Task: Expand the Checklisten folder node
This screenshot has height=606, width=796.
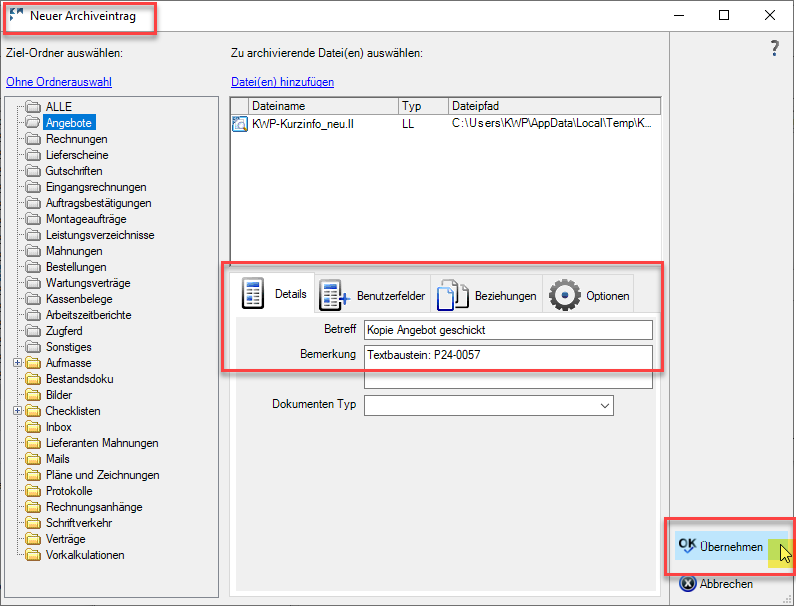Action: pos(18,411)
